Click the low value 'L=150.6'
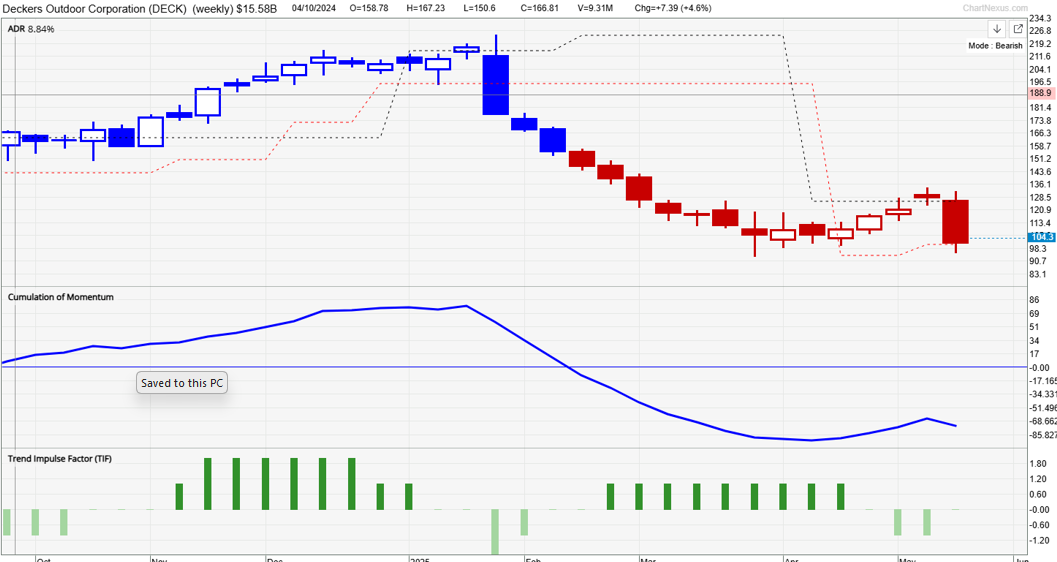Viewport: 1057px width, 562px height. tap(480, 8)
